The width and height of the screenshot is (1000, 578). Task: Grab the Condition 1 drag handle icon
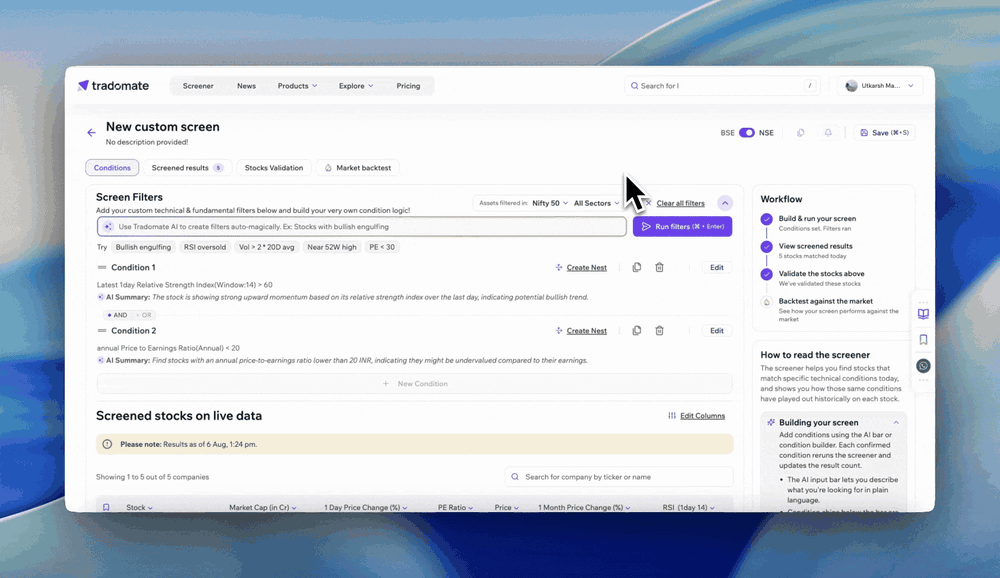tap(101, 267)
